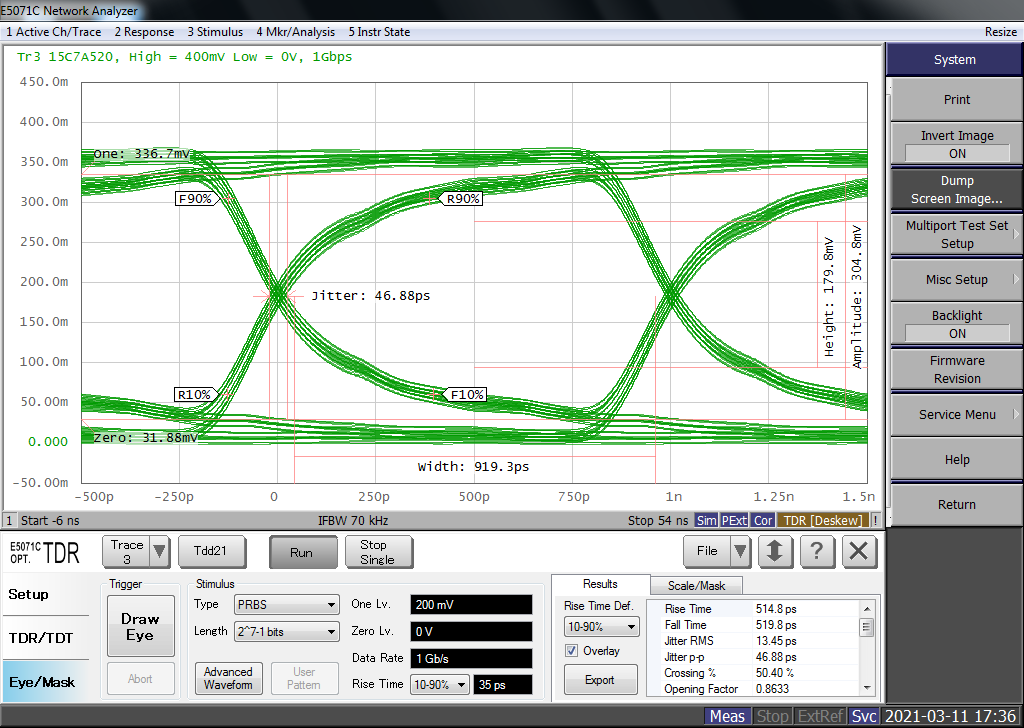
Task: Open the stimulus Type PRBS dropdown
Action: pyautogui.click(x=286, y=605)
